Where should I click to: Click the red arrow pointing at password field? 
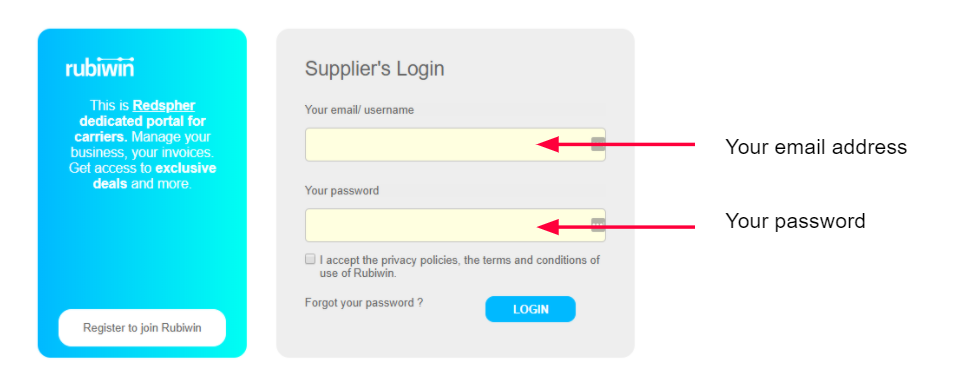615,227
